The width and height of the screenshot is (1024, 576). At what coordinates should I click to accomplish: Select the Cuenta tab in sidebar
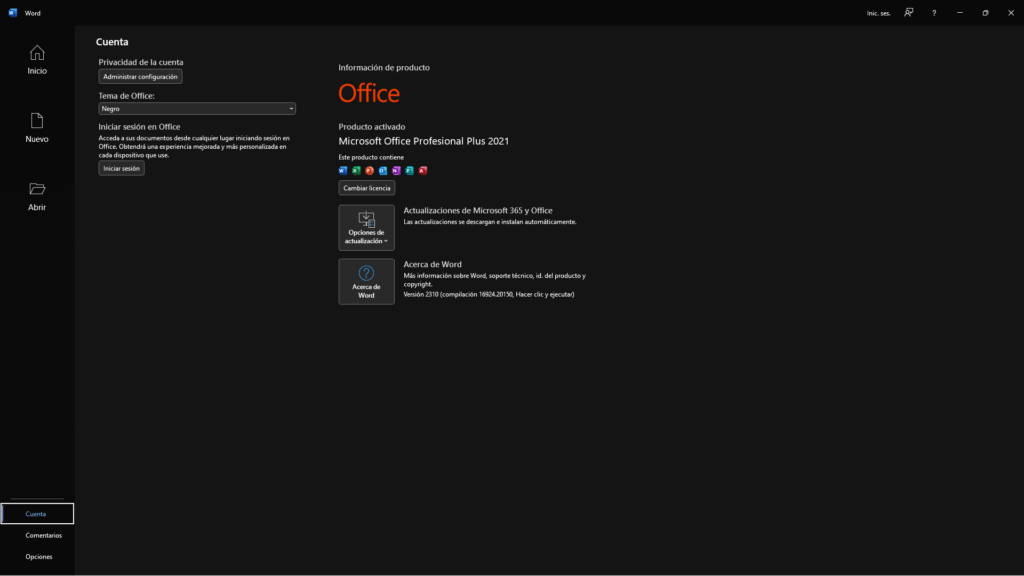(37, 514)
